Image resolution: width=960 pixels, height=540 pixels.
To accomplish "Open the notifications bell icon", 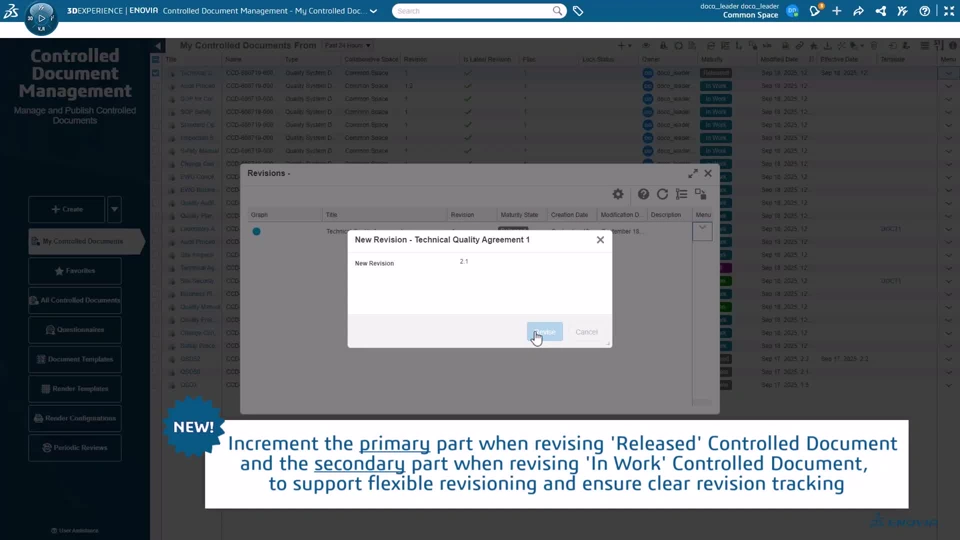I will [x=814, y=11].
